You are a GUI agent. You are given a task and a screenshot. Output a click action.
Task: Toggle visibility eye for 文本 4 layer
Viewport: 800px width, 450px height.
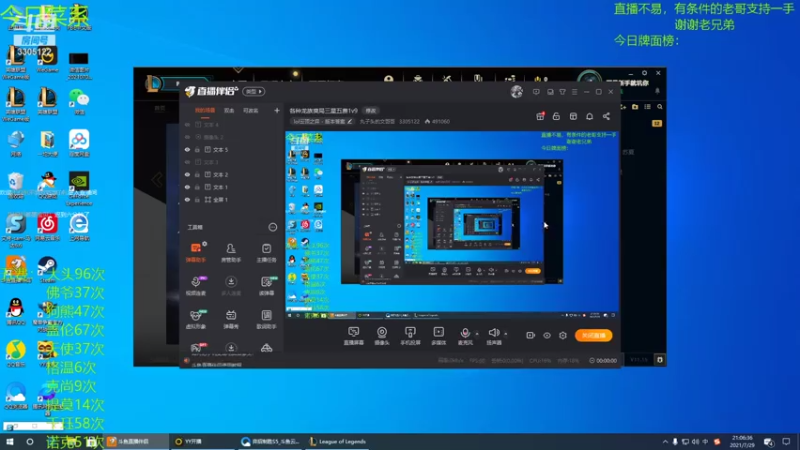point(187,124)
